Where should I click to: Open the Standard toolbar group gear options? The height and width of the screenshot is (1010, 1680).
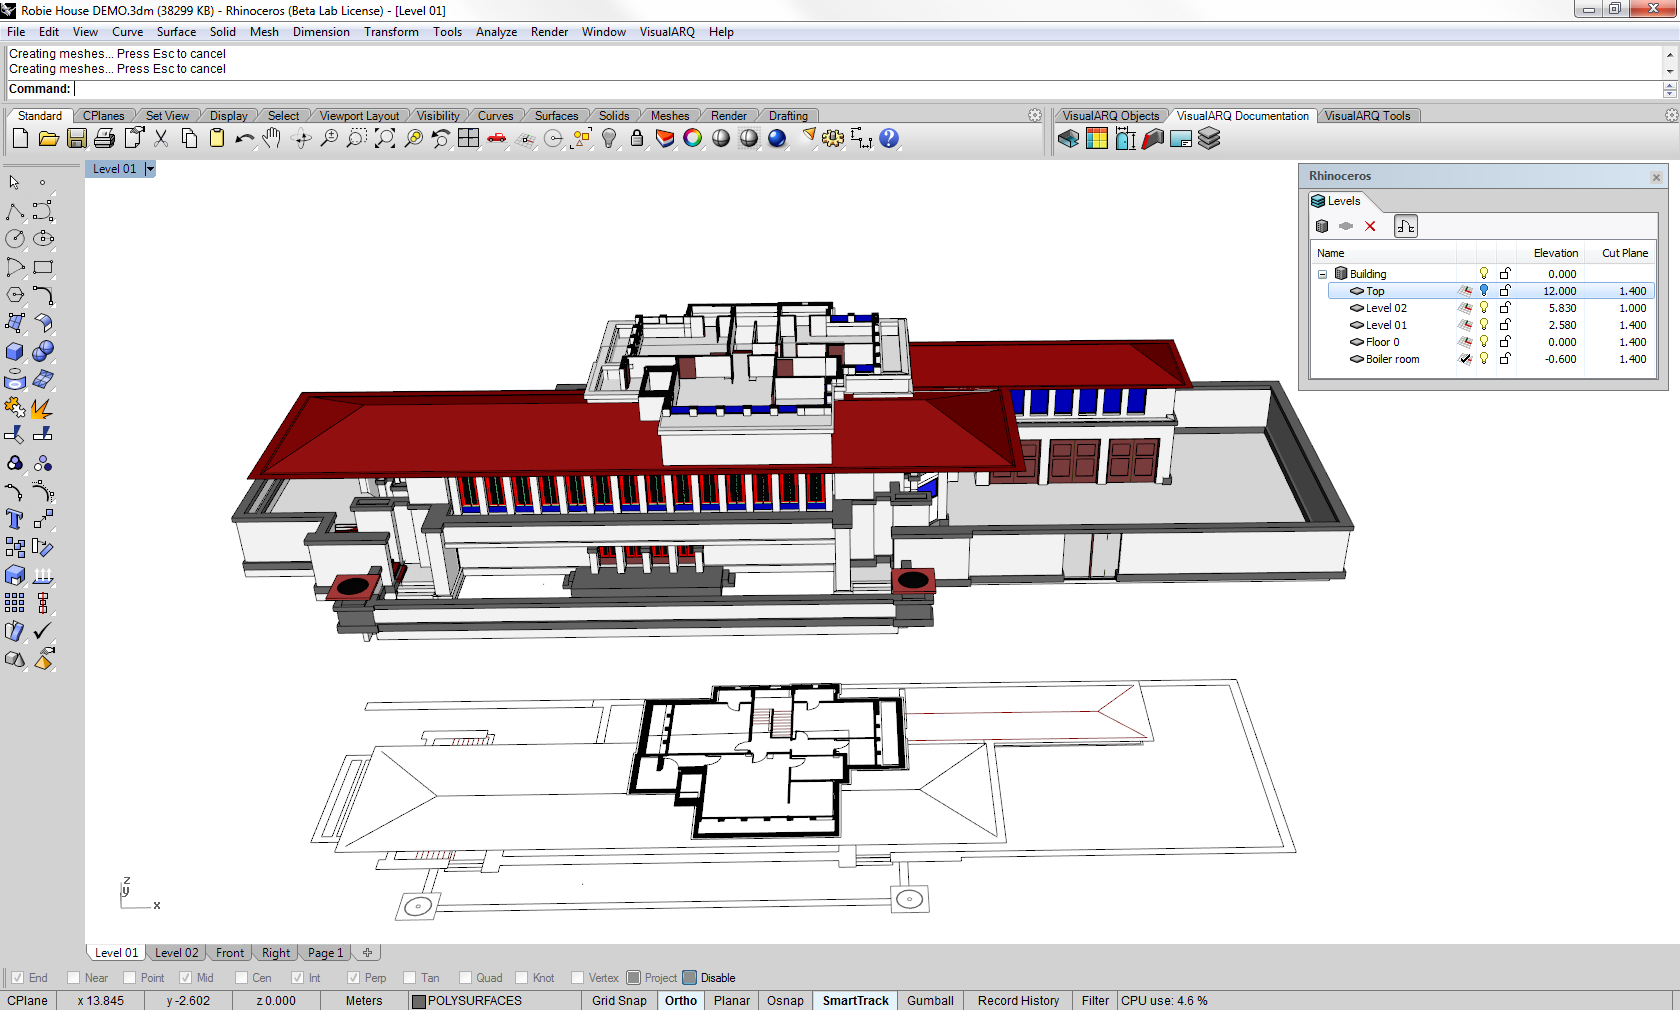pyautogui.click(x=1035, y=116)
